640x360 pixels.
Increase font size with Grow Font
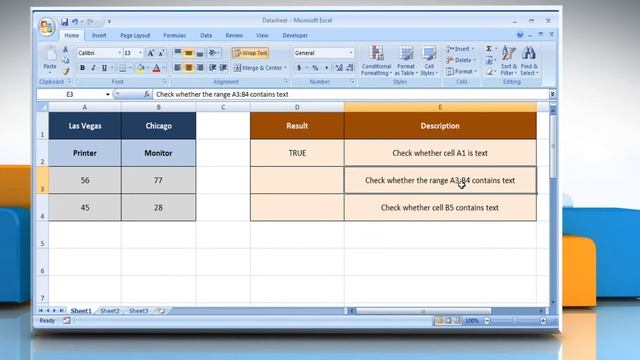coord(151,53)
